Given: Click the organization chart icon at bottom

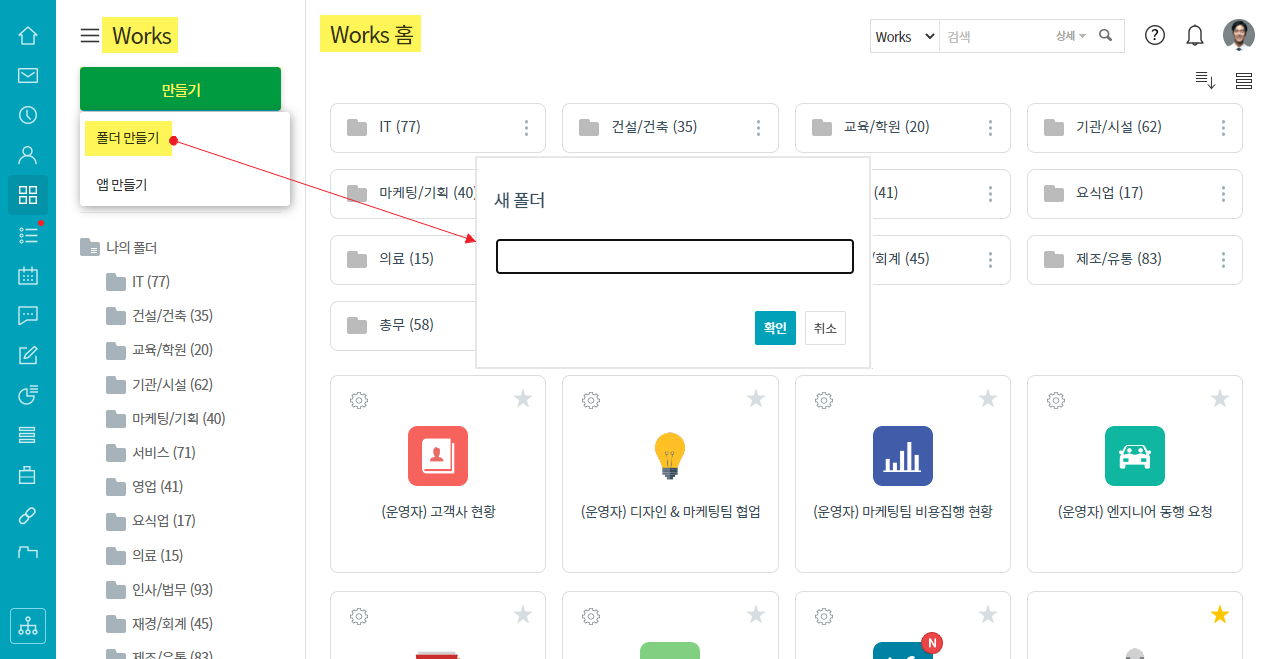Looking at the screenshot, I should (28, 626).
